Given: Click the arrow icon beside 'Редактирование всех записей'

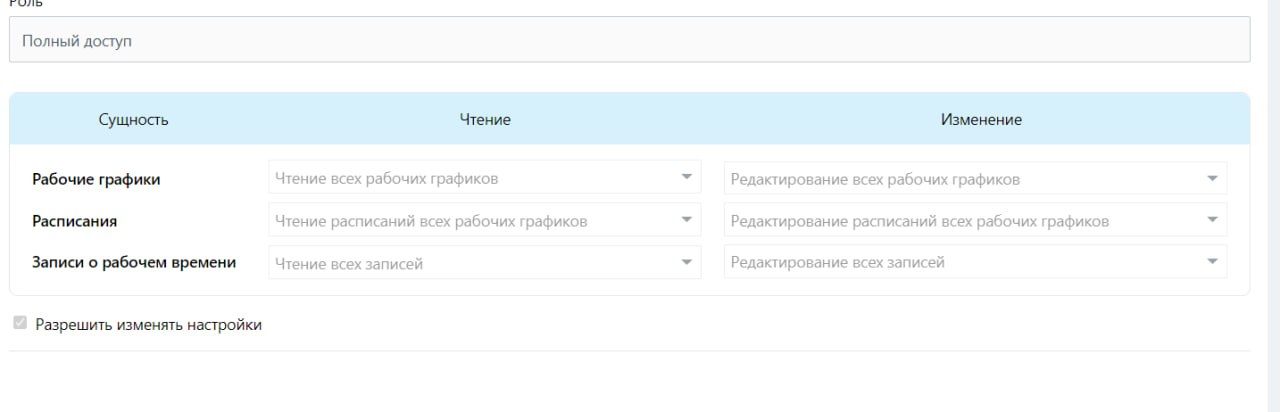Looking at the screenshot, I should [1212, 262].
